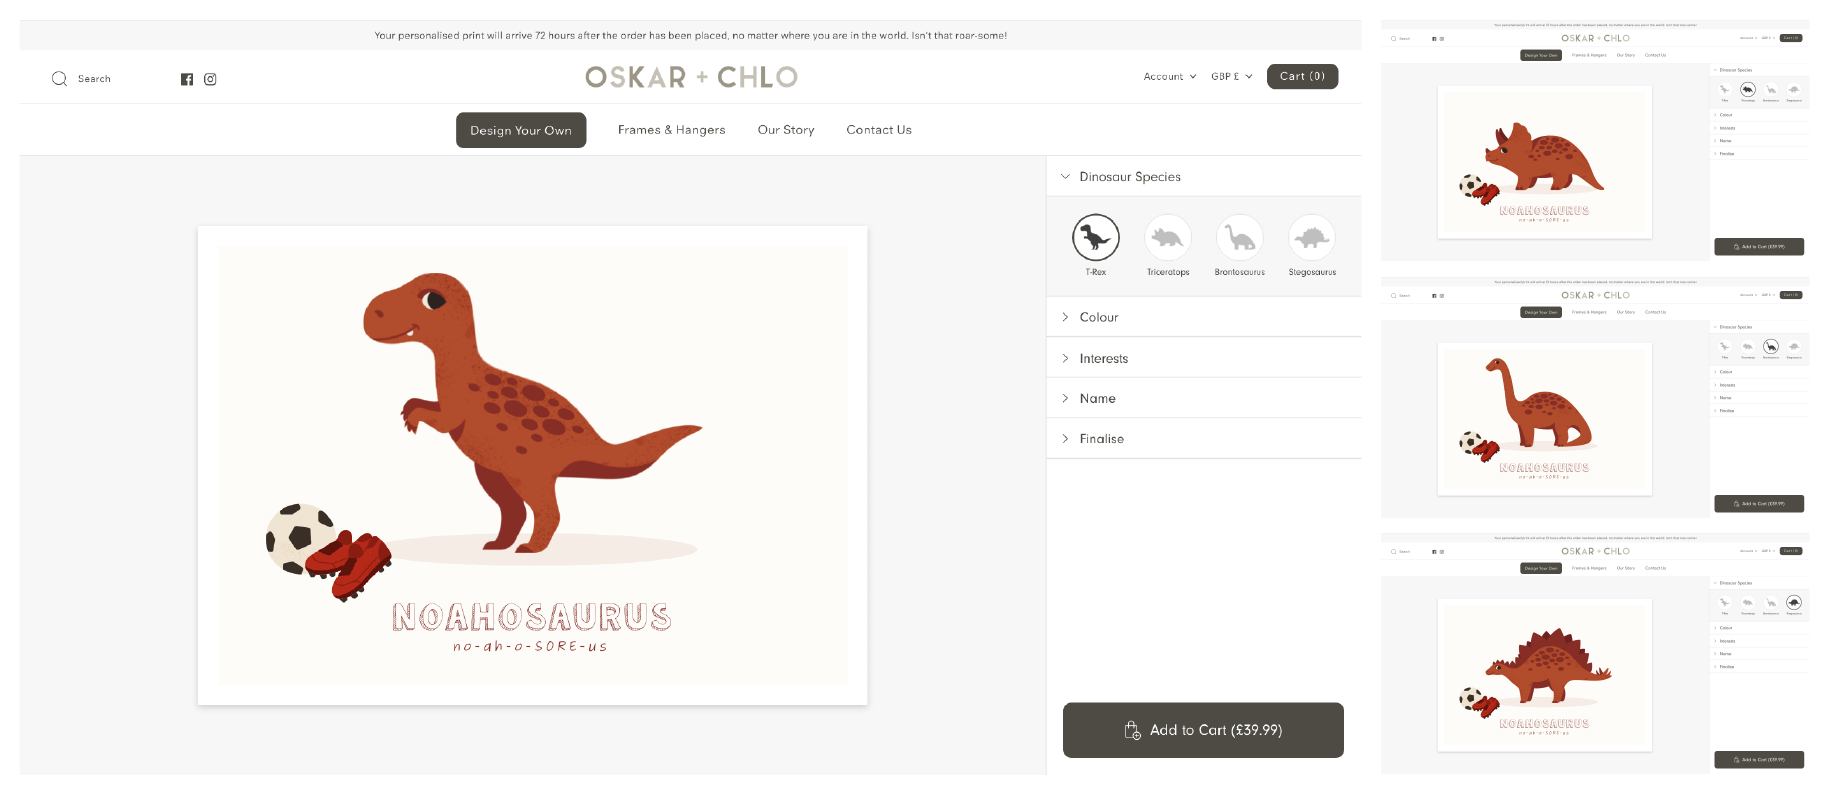This screenshot has width=1830, height=795.
Task: Switch to the Frames & Hangers tab
Action: click(671, 129)
